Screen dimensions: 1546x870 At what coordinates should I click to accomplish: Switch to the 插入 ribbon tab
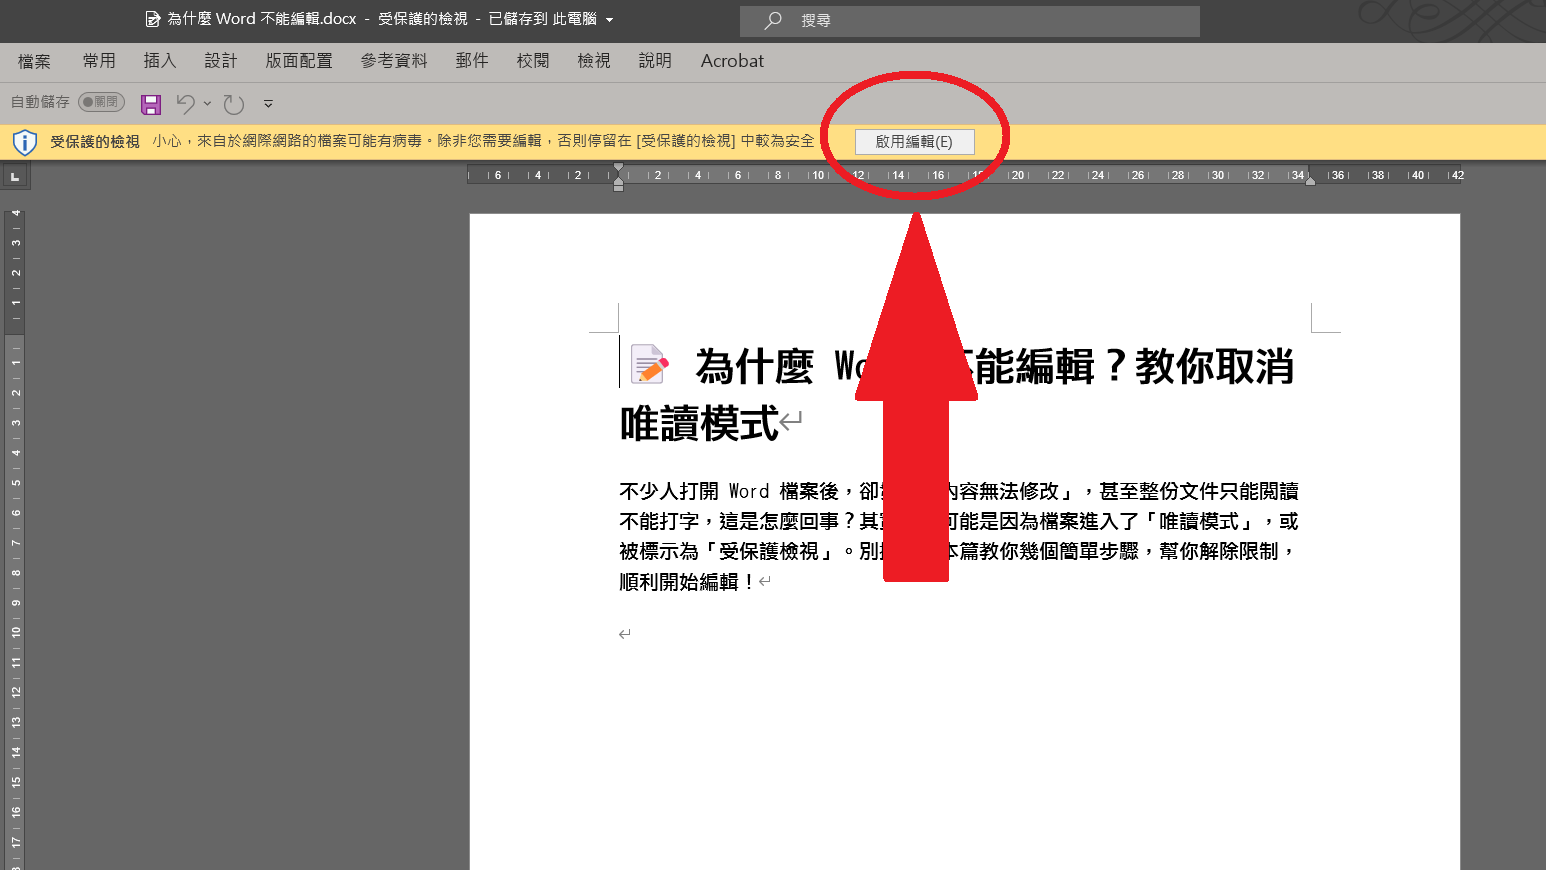click(160, 61)
